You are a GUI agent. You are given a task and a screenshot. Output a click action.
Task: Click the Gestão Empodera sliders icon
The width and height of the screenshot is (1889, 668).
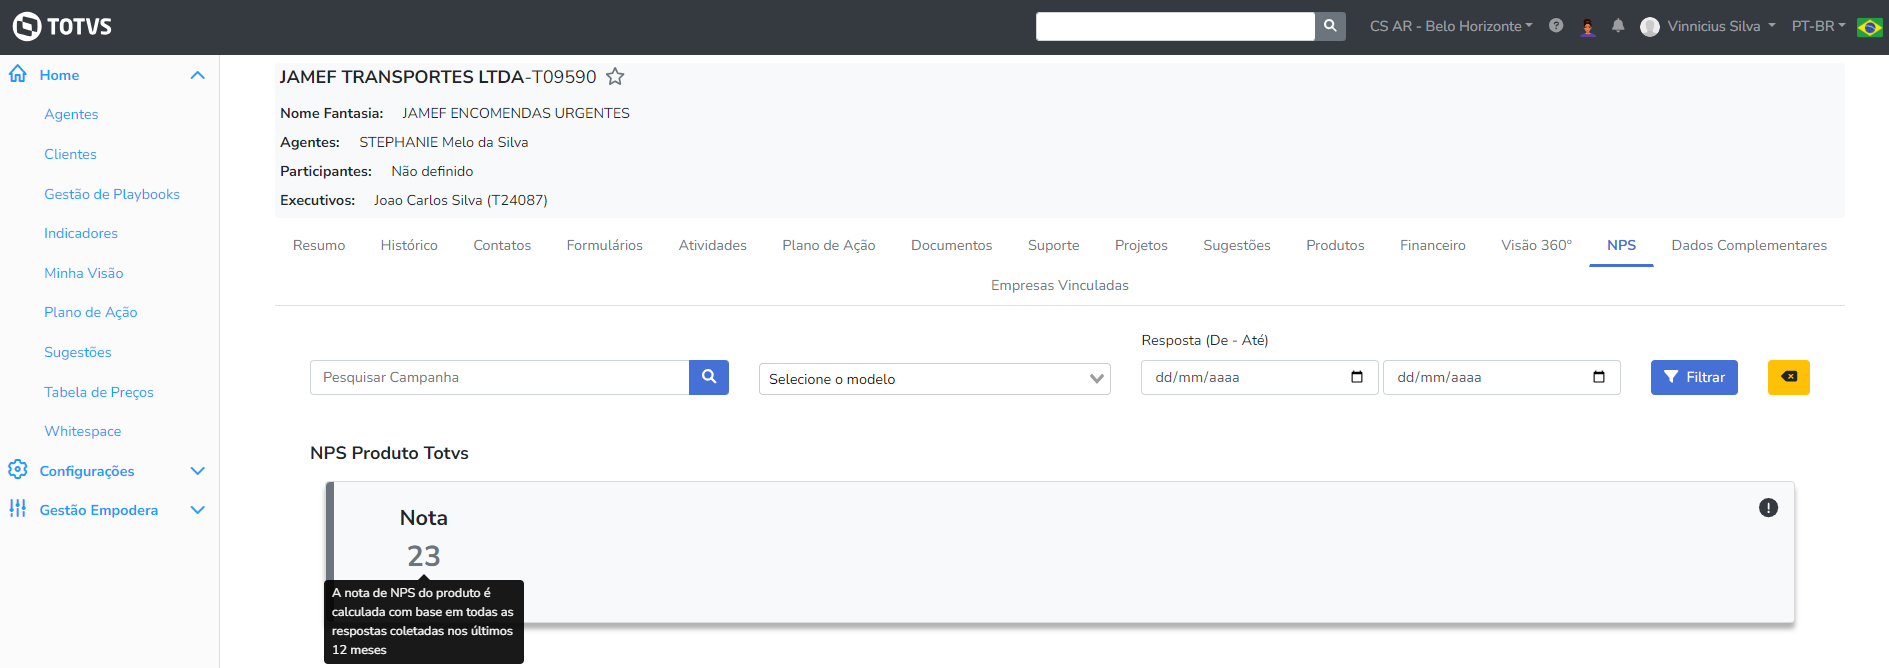click(18, 509)
